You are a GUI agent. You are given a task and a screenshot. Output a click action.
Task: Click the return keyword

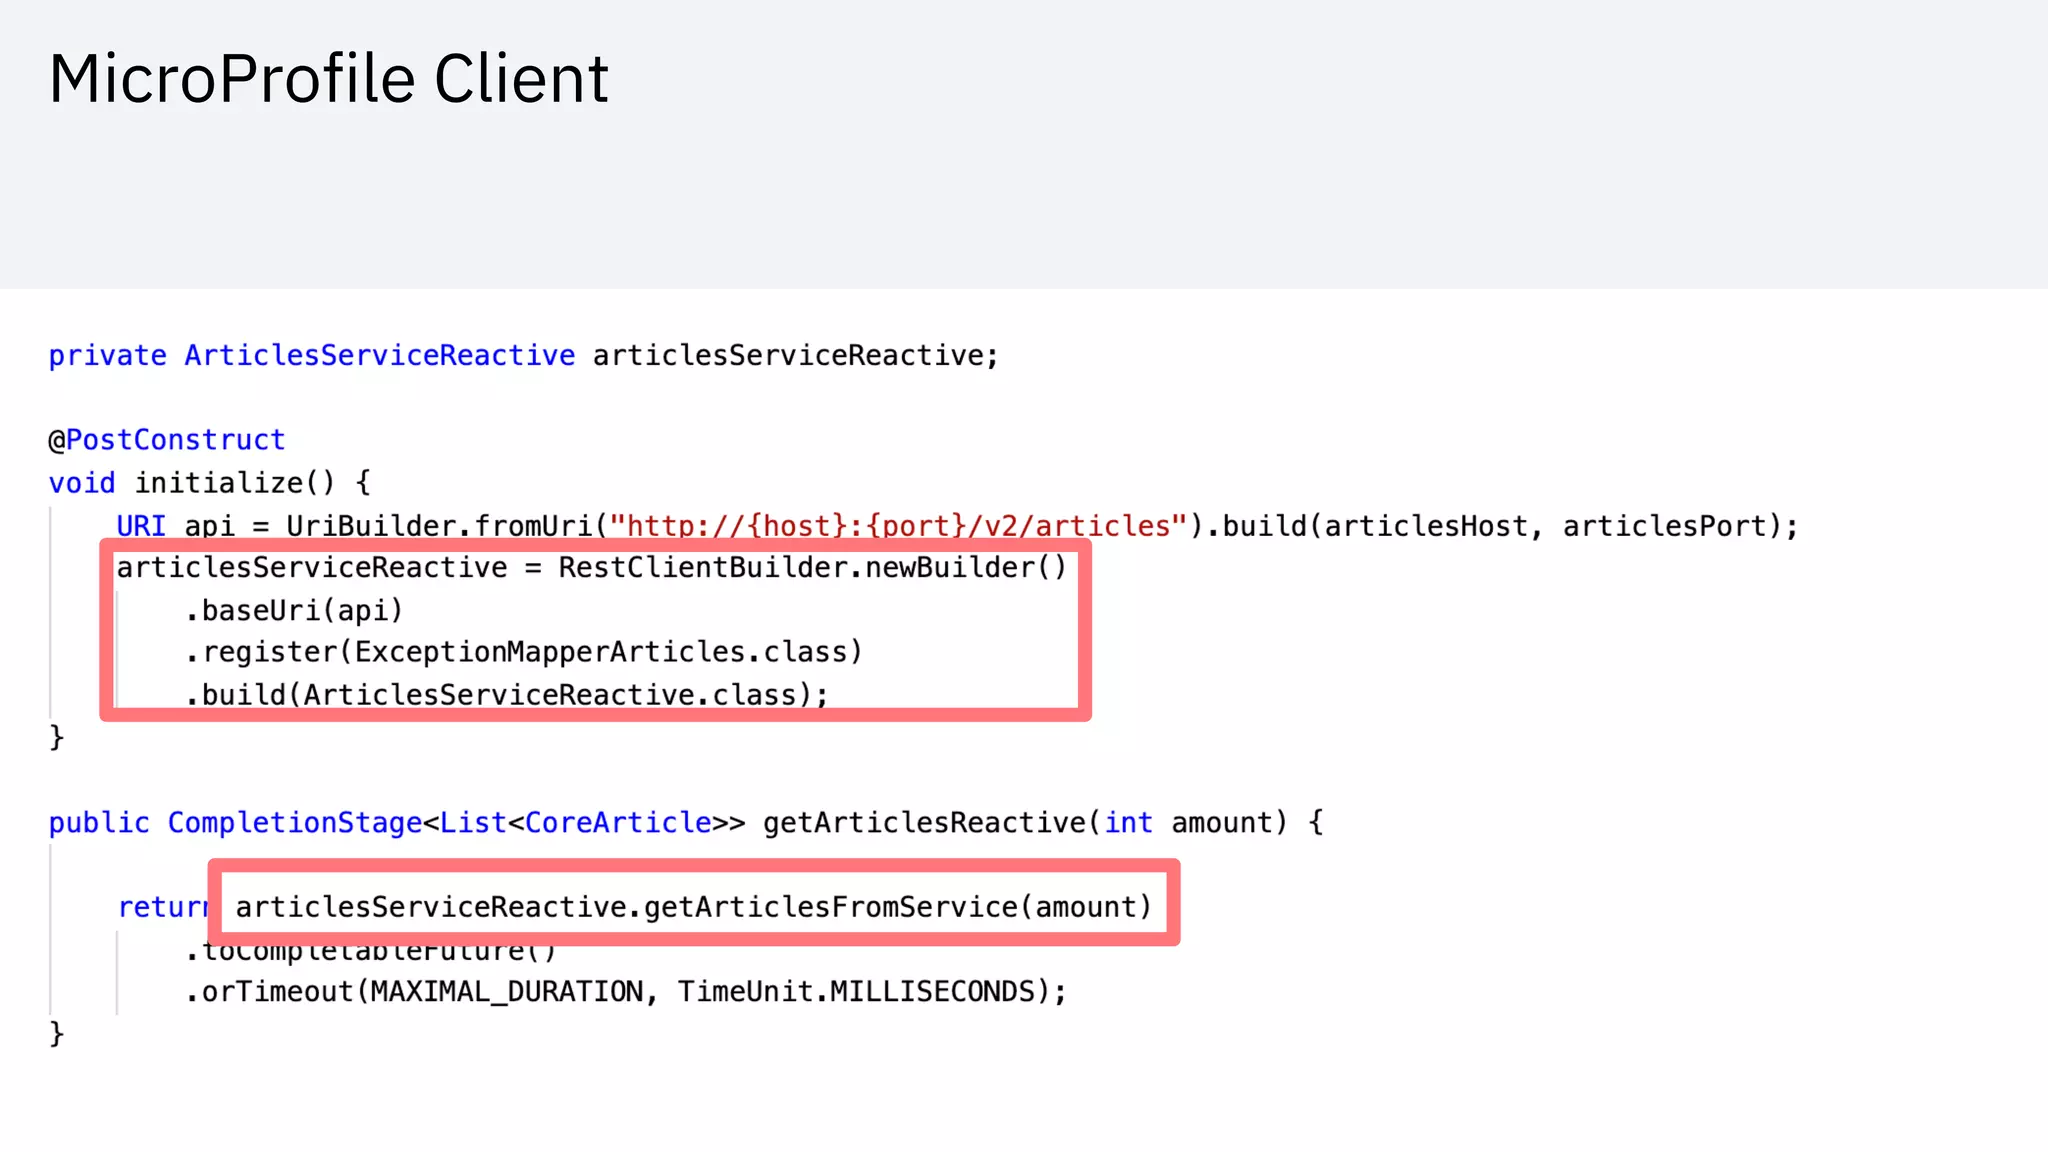coord(162,907)
